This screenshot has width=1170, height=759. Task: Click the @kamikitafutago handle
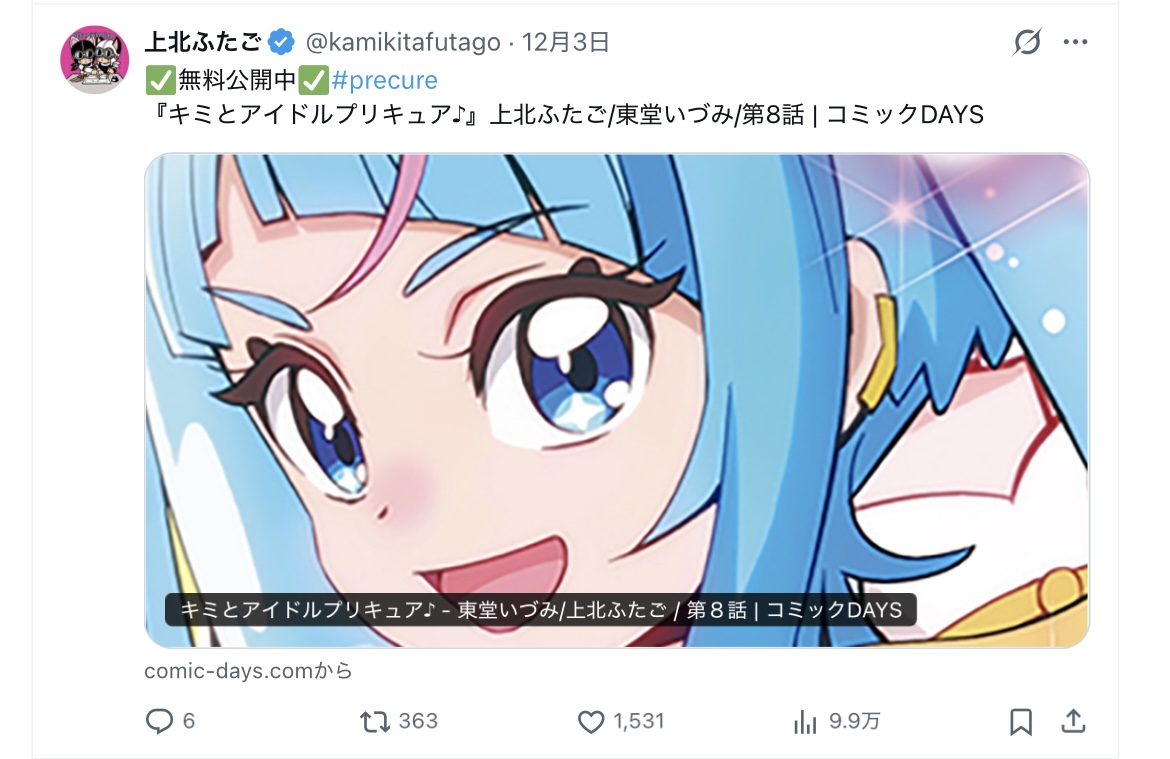point(403,42)
